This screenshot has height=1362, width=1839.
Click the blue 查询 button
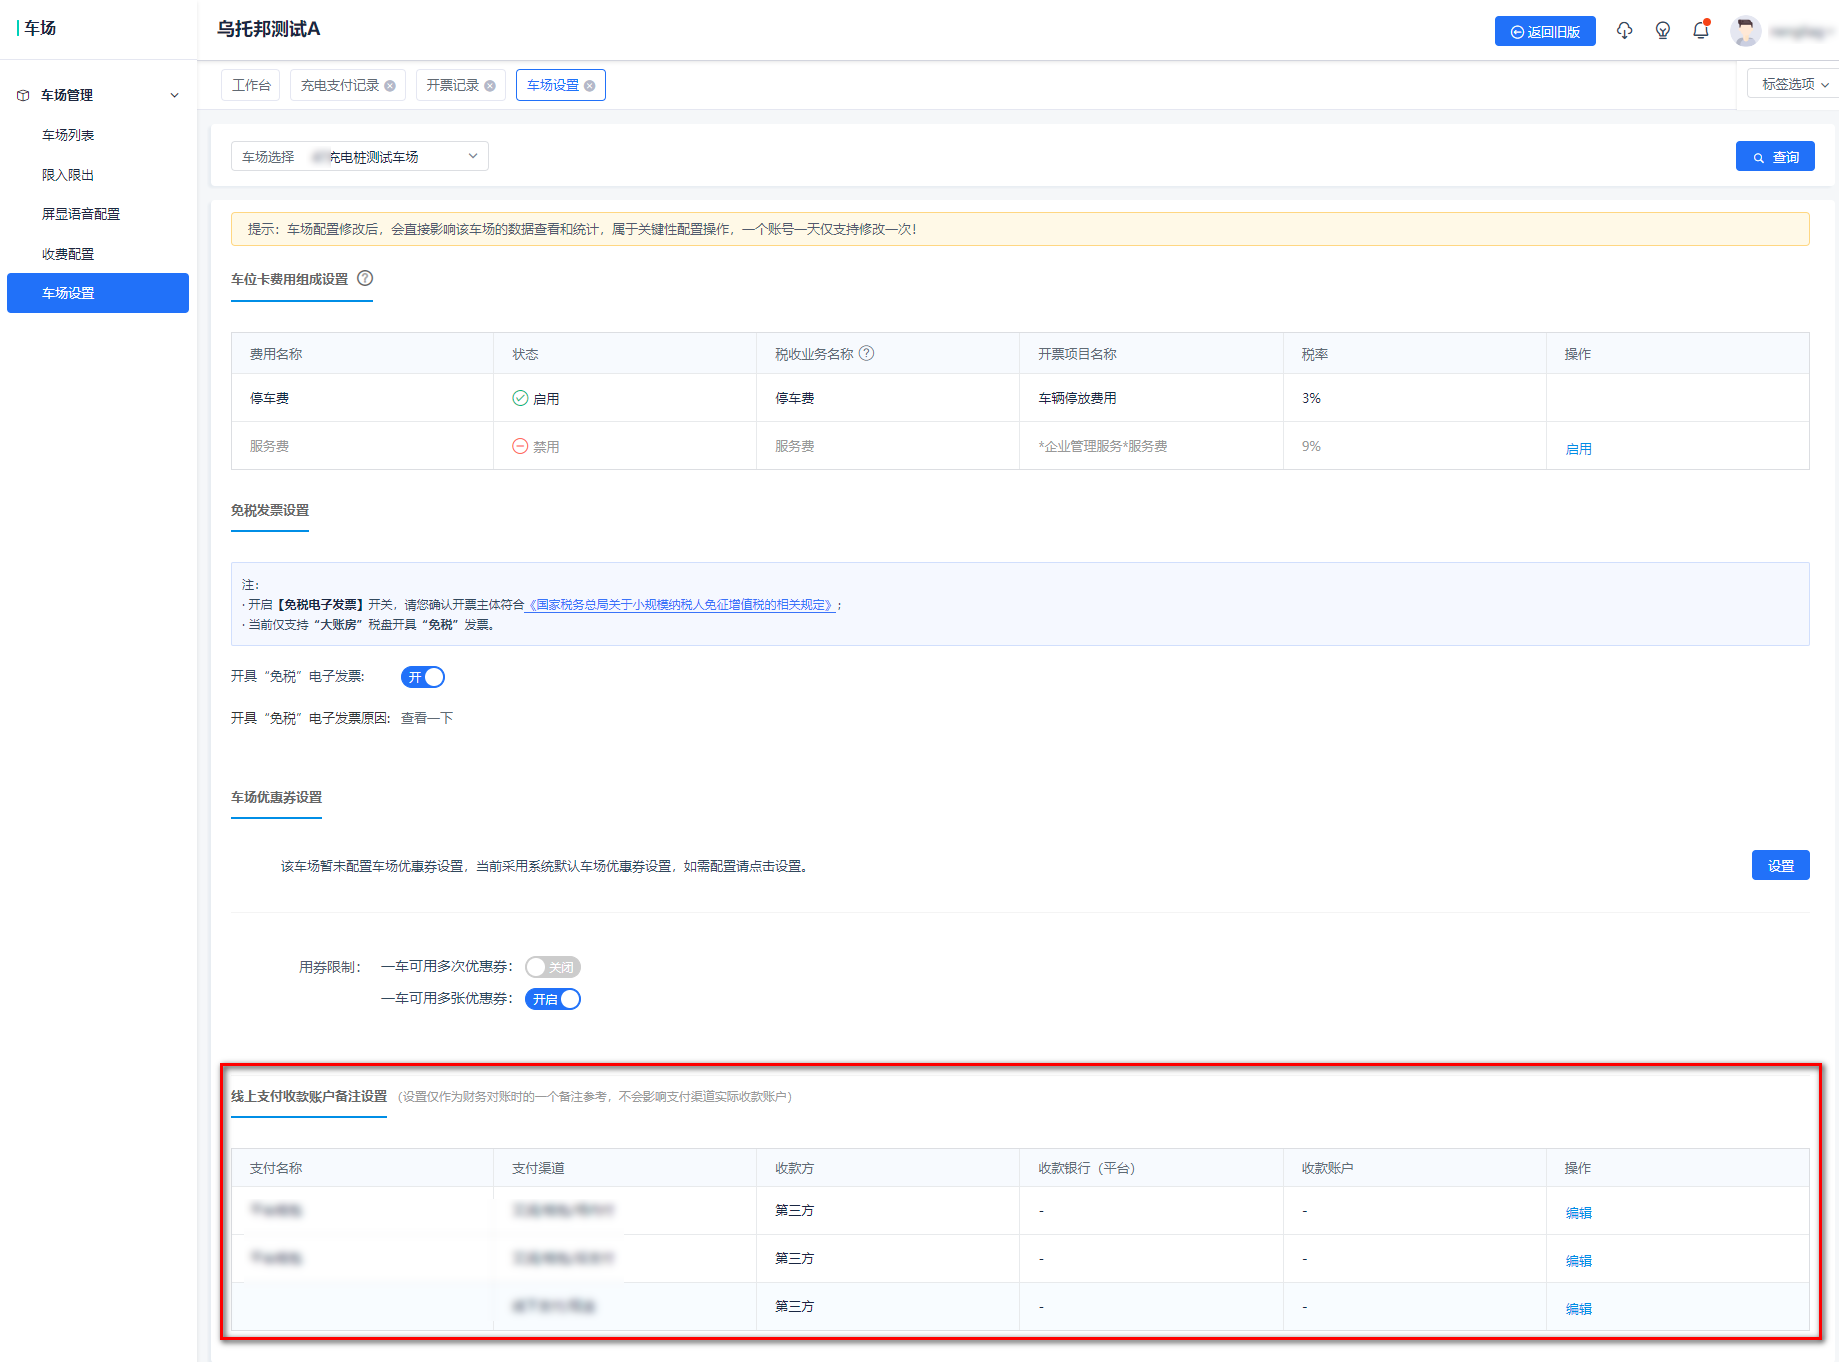(1775, 157)
